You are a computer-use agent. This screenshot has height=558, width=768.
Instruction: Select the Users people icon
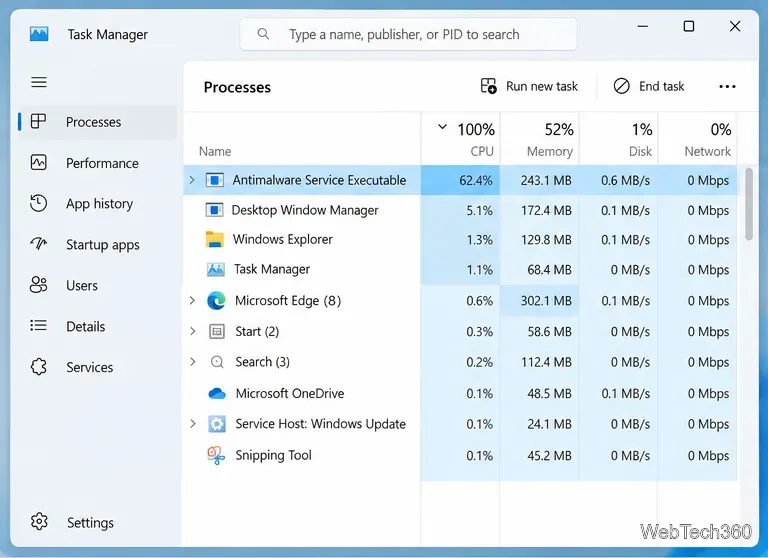point(38,285)
